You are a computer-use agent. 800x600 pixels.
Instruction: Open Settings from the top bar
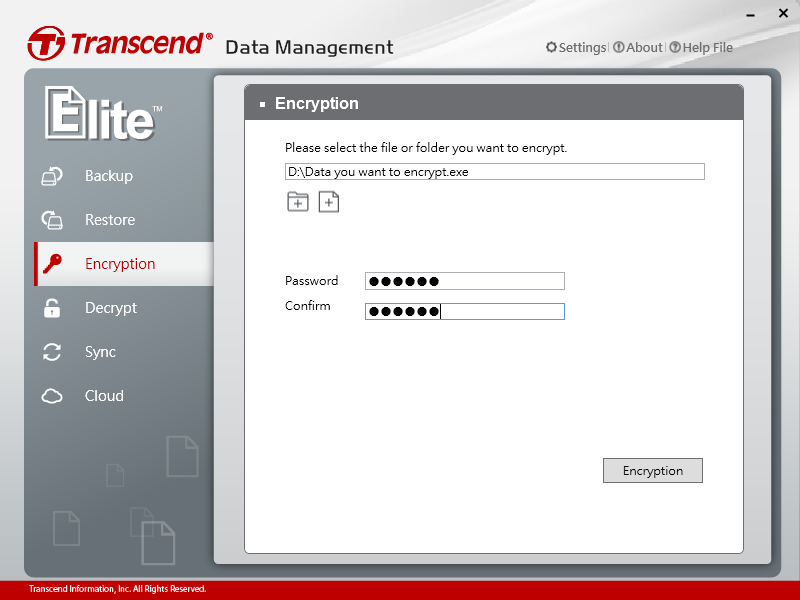576,47
